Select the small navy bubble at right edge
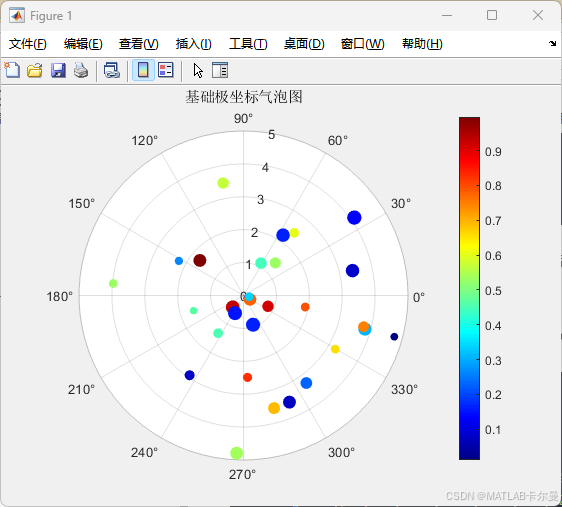The image size is (562, 507). 394,336
